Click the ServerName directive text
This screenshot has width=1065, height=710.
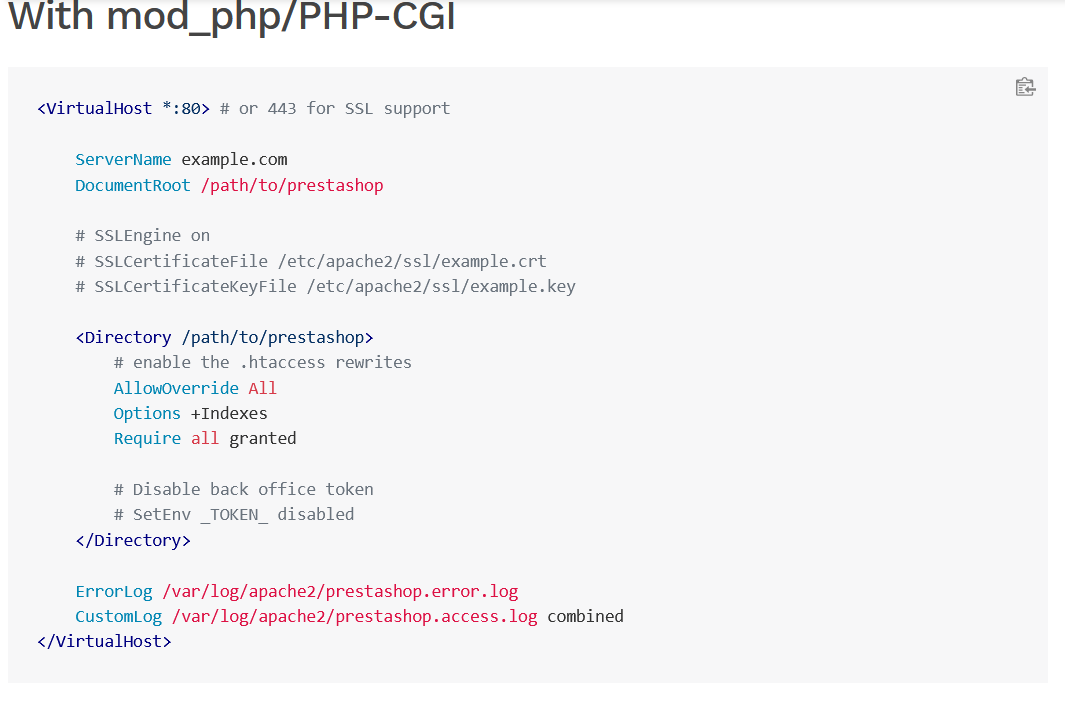pyautogui.click(x=123, y=160)
